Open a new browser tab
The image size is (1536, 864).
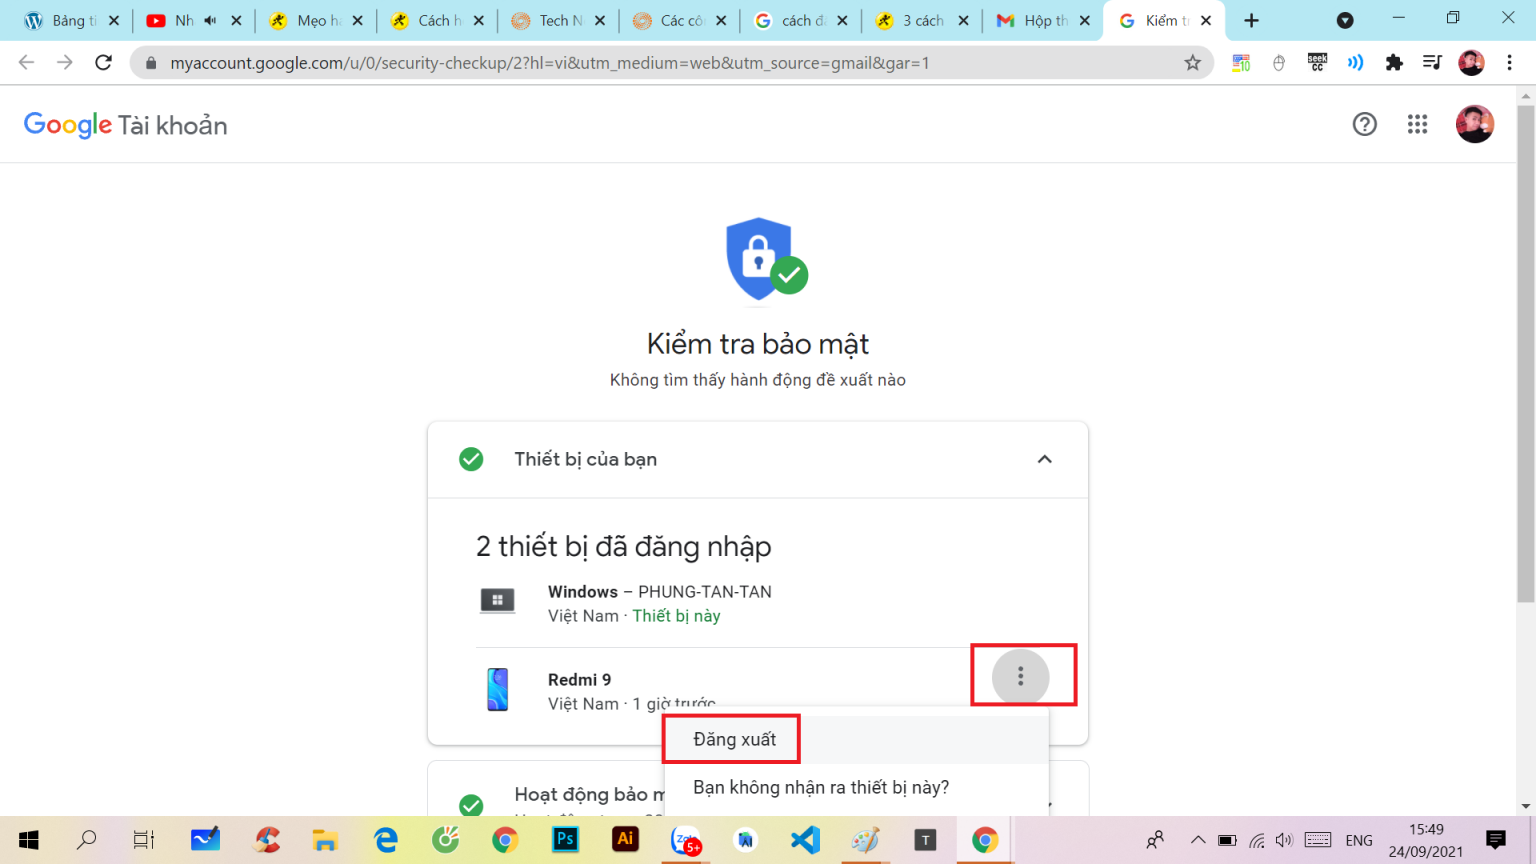point(1251,20)
